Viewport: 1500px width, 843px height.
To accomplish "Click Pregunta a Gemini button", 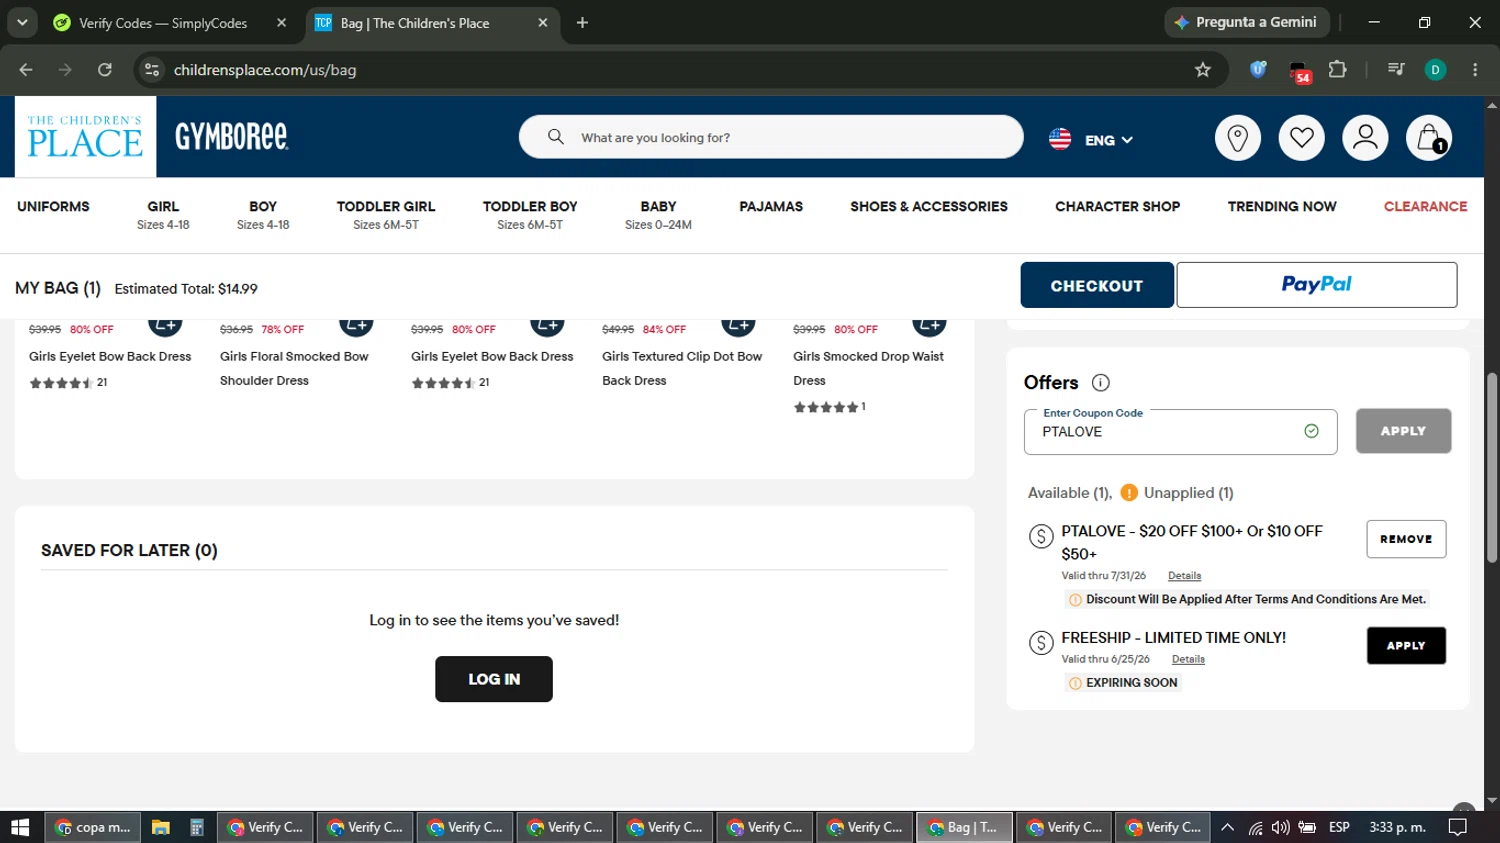I will click(x=1247, y=22).
